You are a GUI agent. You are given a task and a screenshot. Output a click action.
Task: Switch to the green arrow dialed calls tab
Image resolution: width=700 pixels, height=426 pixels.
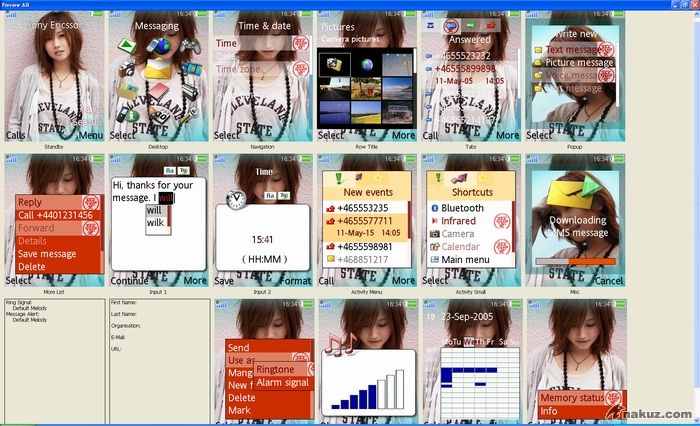[471, 25]
